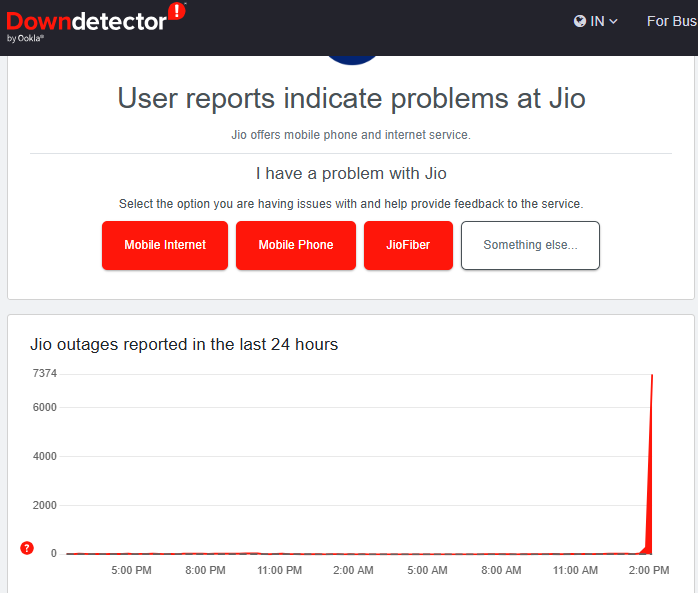Click the red question mark help icon
This screenshot has height=593, width=698.
27,548
